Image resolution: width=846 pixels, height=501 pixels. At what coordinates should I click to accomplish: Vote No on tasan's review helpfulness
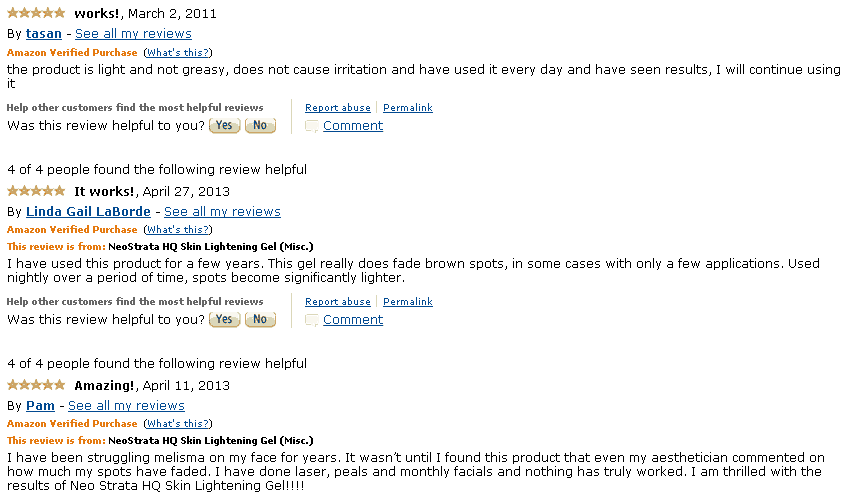[x=260, y=126]
